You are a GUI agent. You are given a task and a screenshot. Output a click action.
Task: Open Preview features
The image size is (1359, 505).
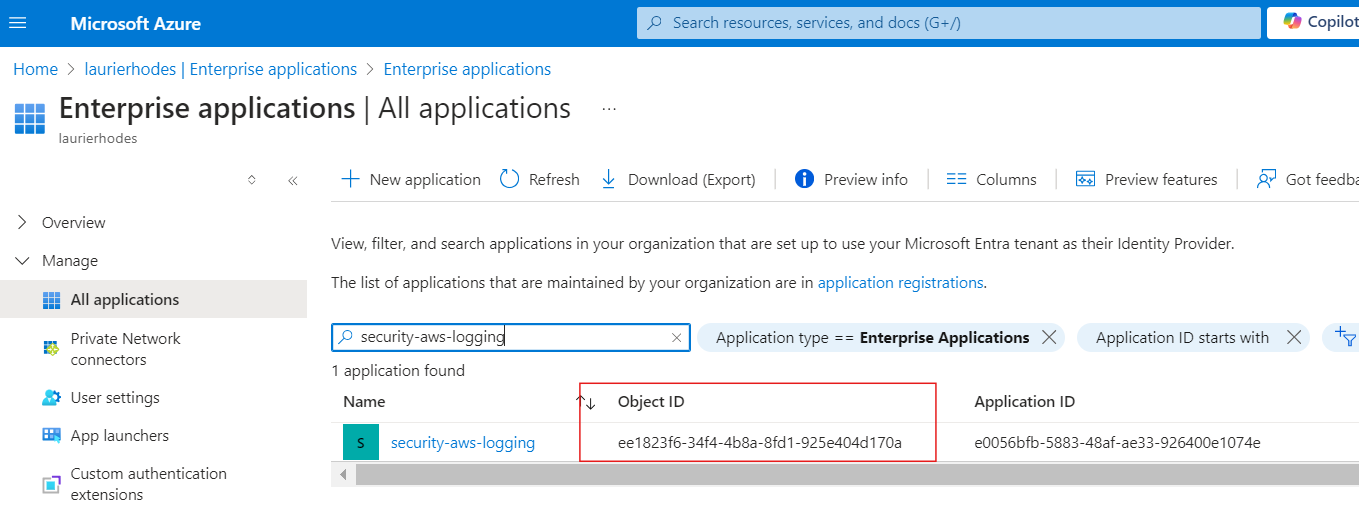[1146, 179]
